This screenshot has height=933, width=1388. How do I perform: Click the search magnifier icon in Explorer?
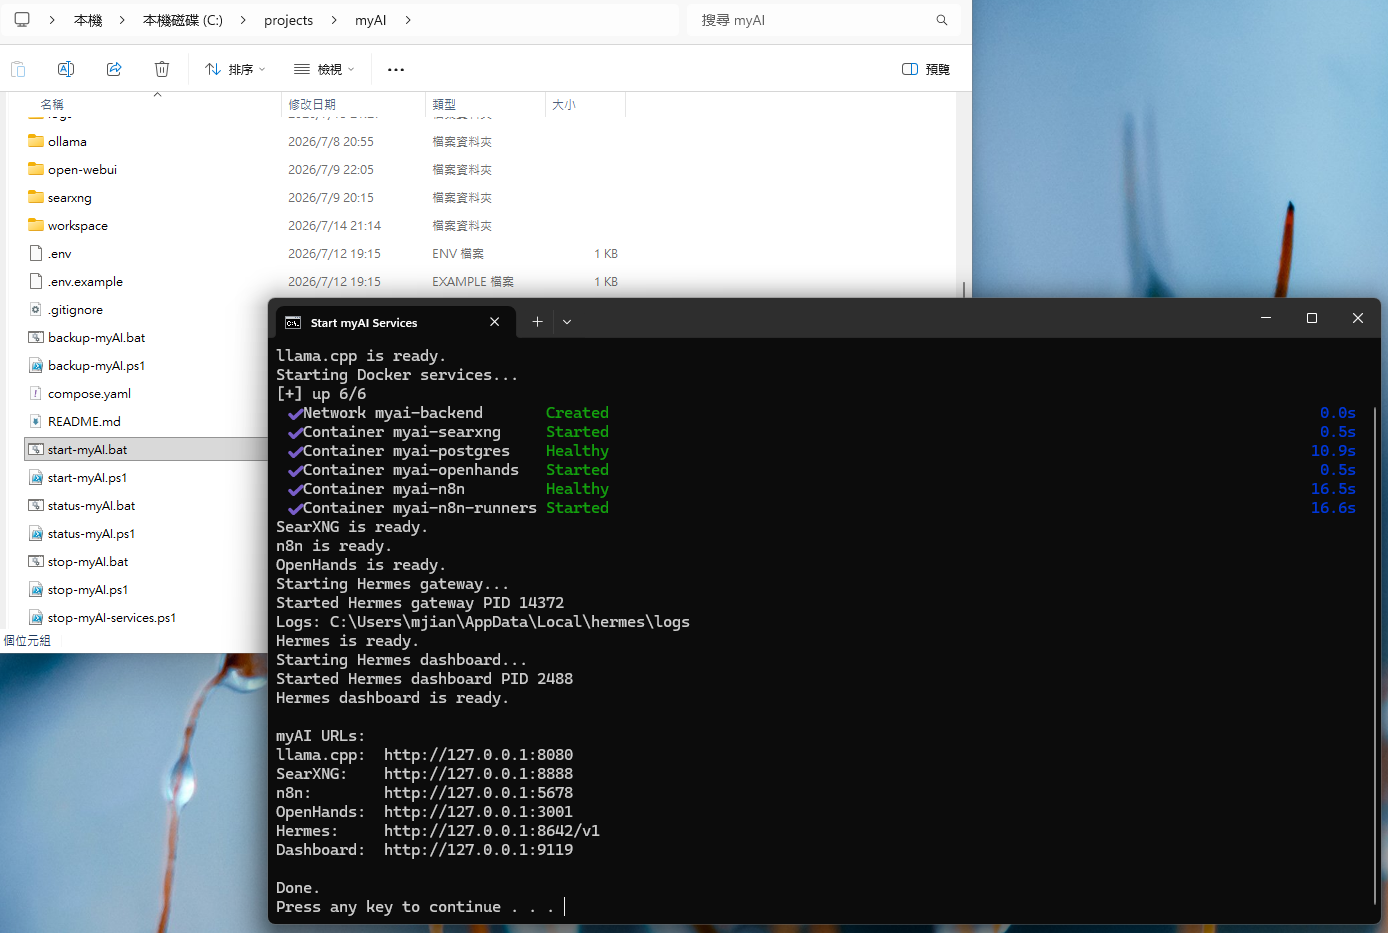click(x=941, y=20)
